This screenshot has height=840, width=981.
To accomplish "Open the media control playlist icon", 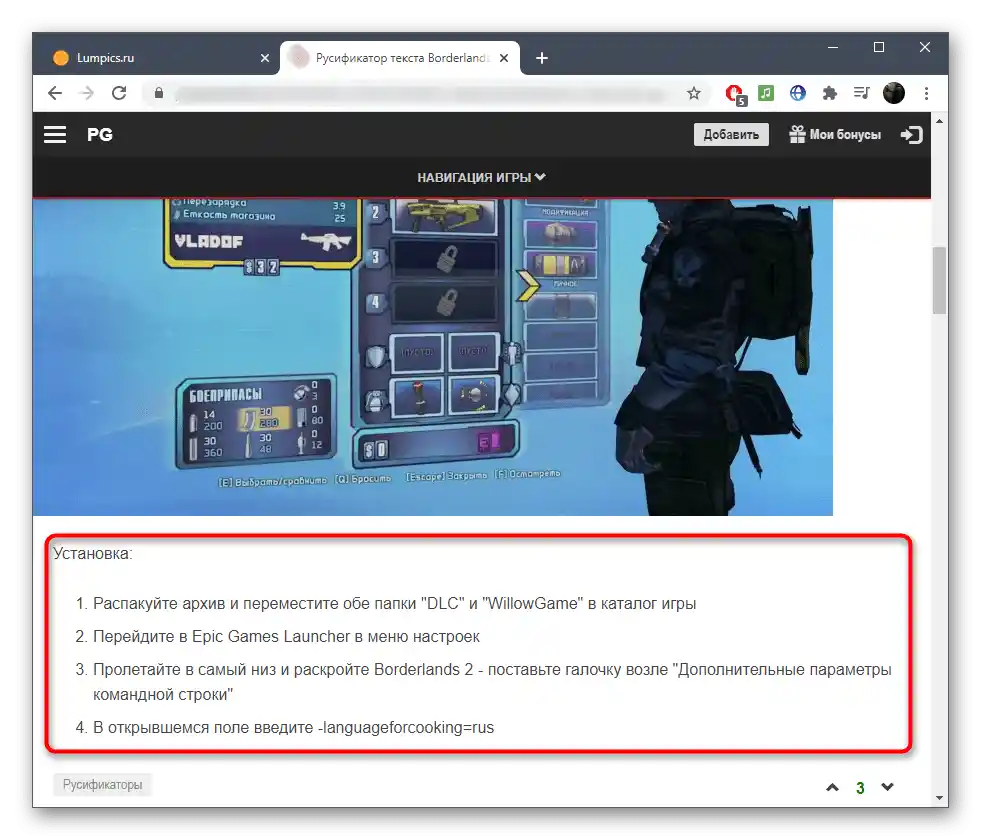I will point(862,93).
